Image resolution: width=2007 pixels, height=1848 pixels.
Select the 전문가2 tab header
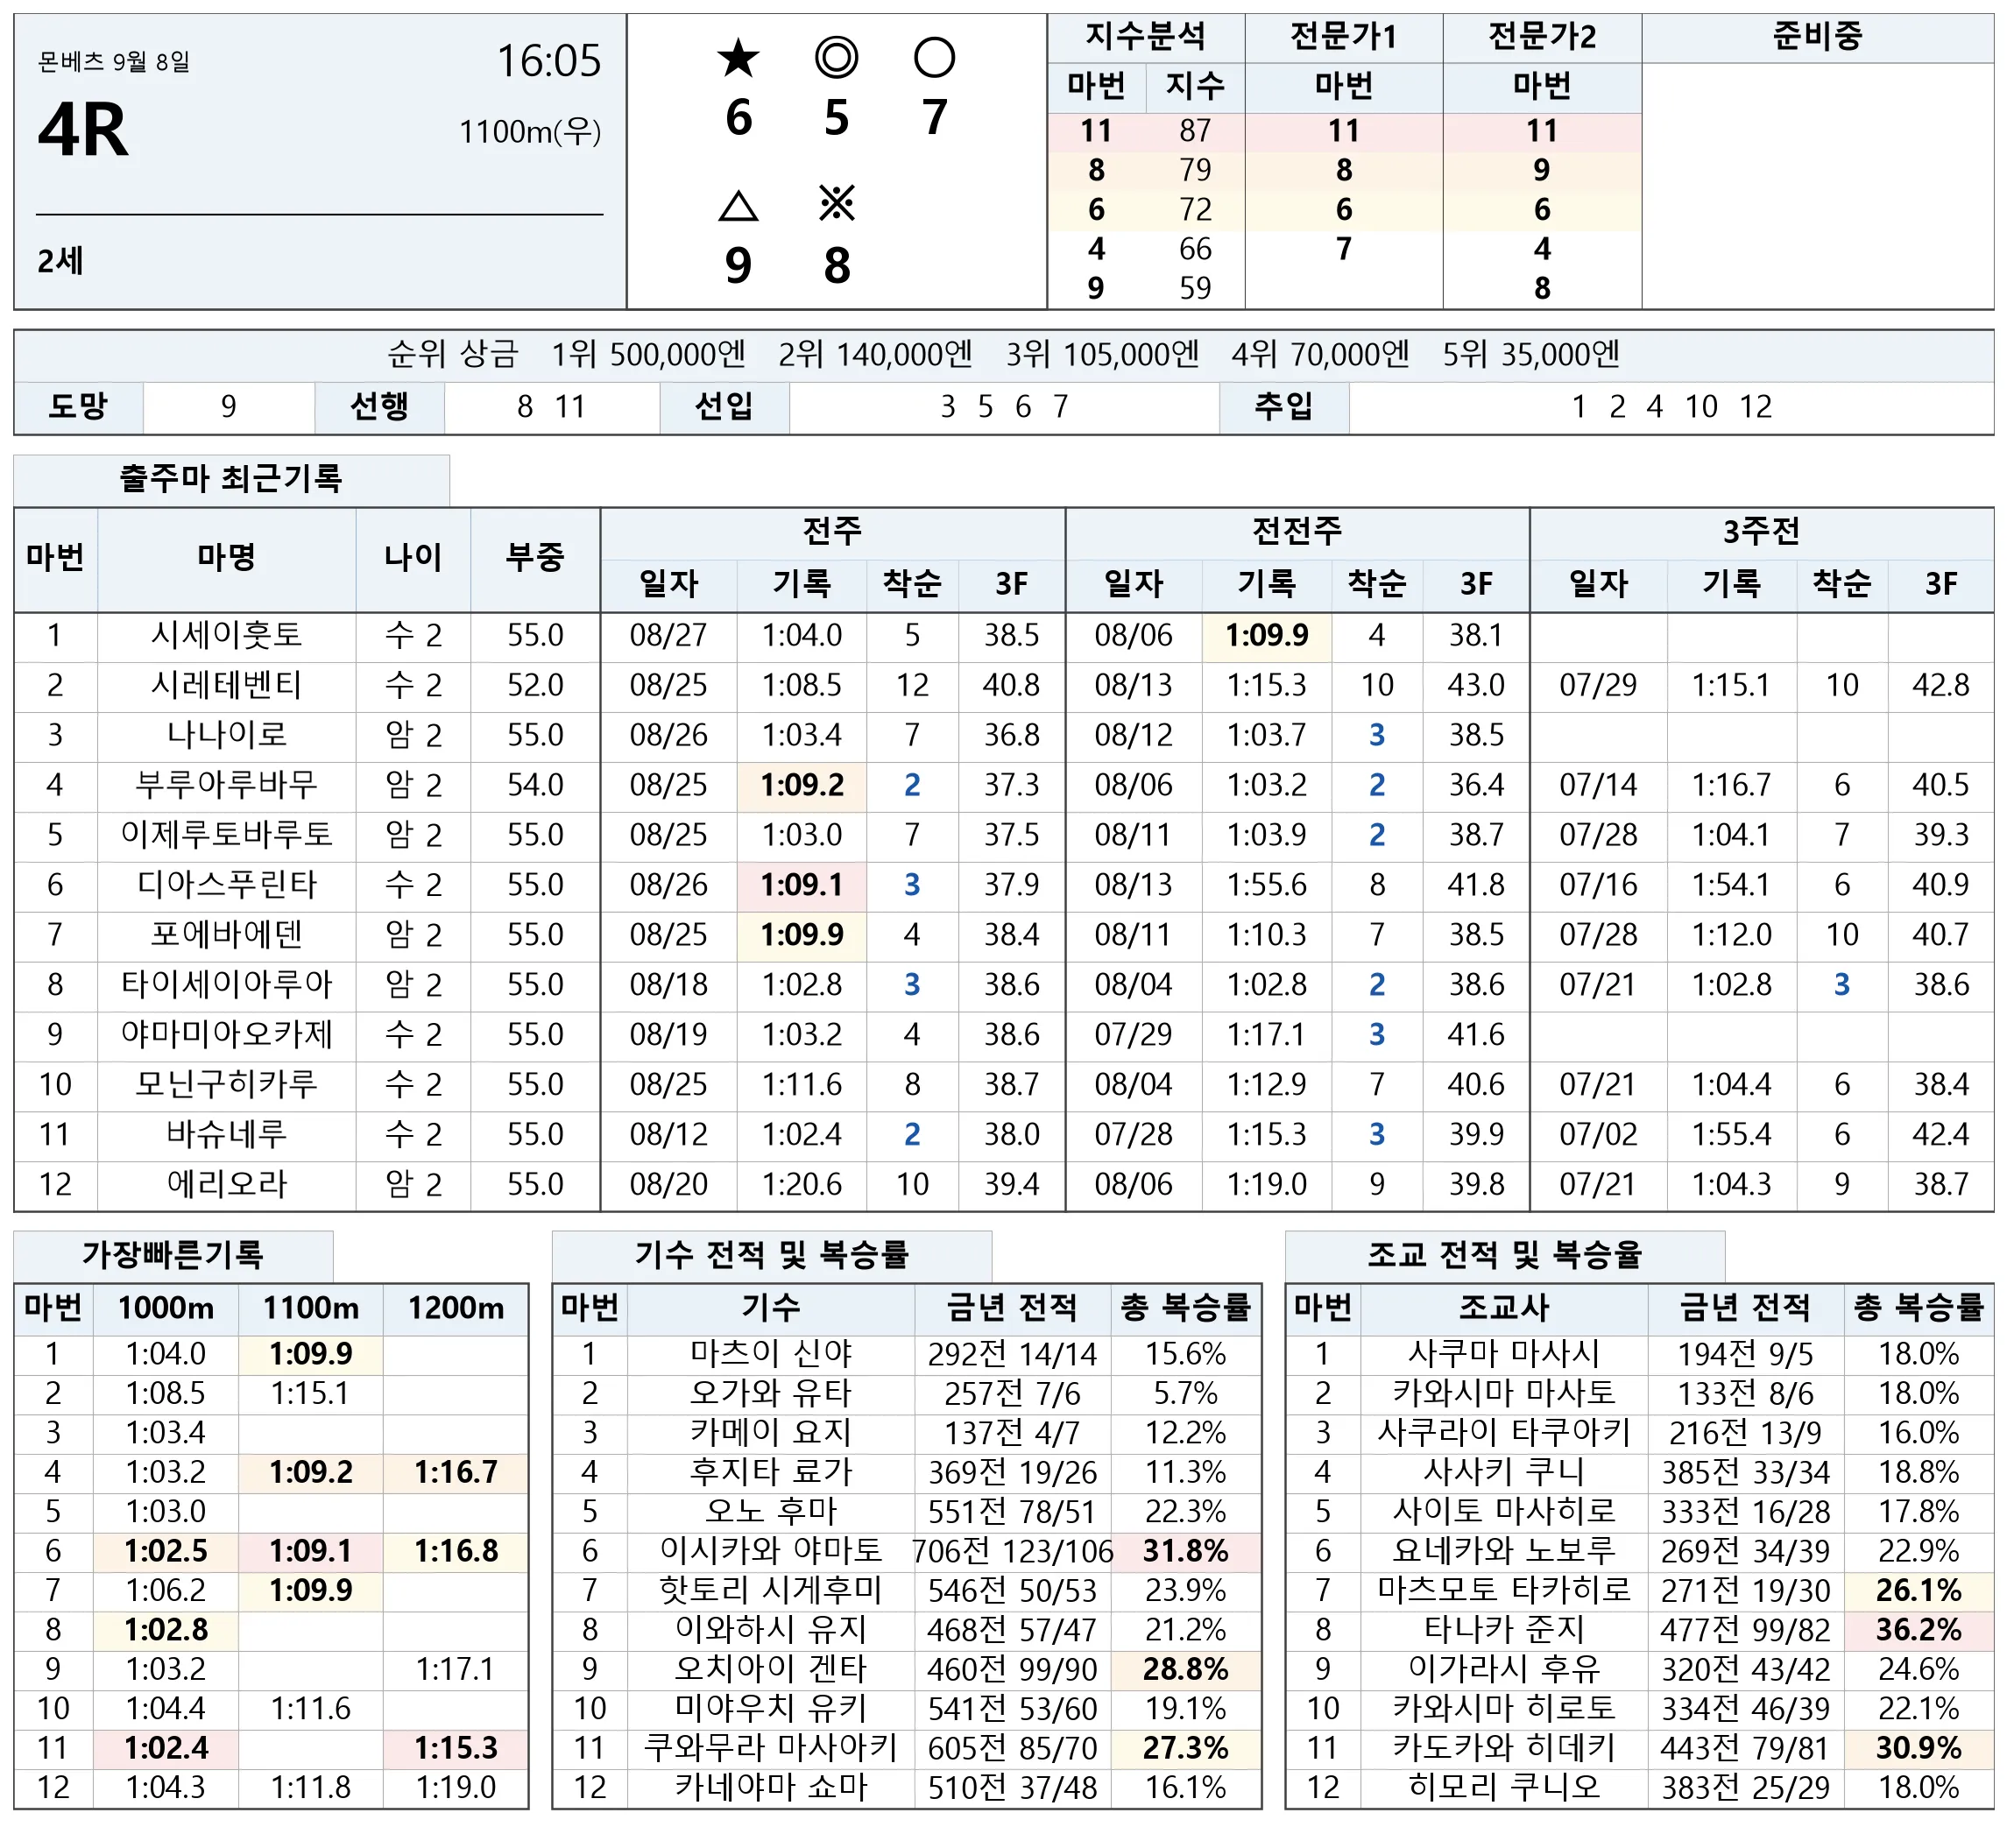coord(1541,37)
